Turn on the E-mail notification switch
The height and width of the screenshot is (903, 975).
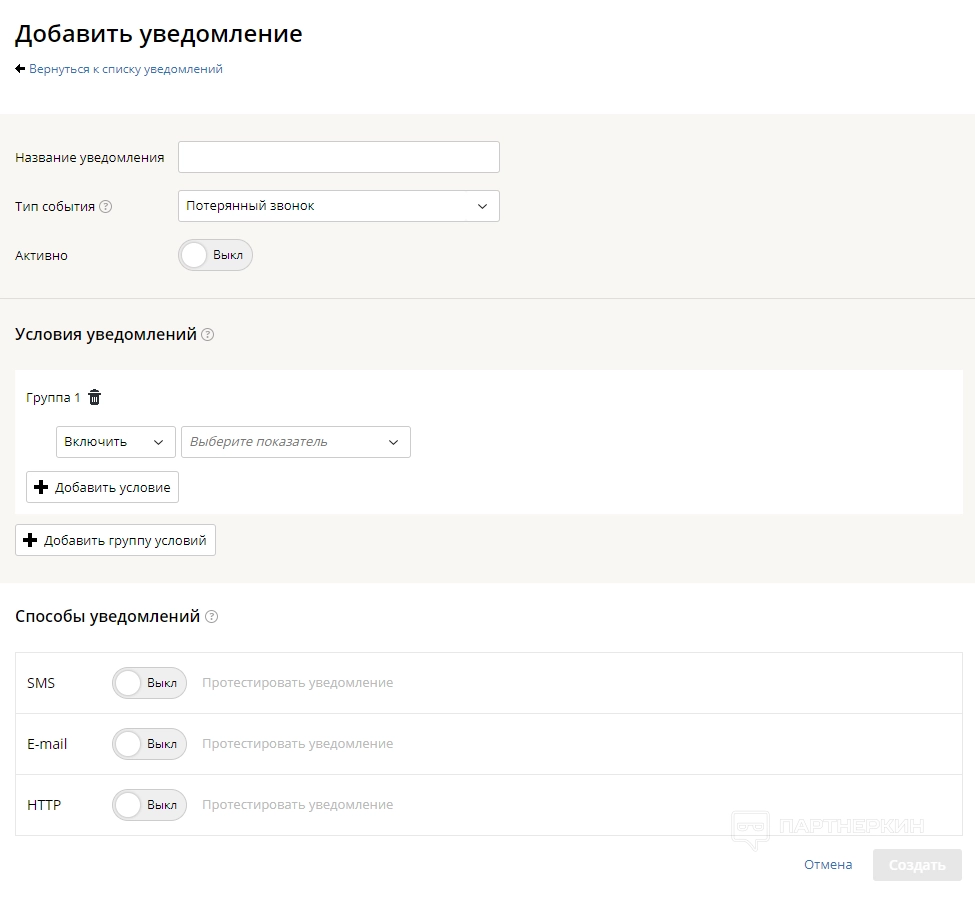coord(149,744)
